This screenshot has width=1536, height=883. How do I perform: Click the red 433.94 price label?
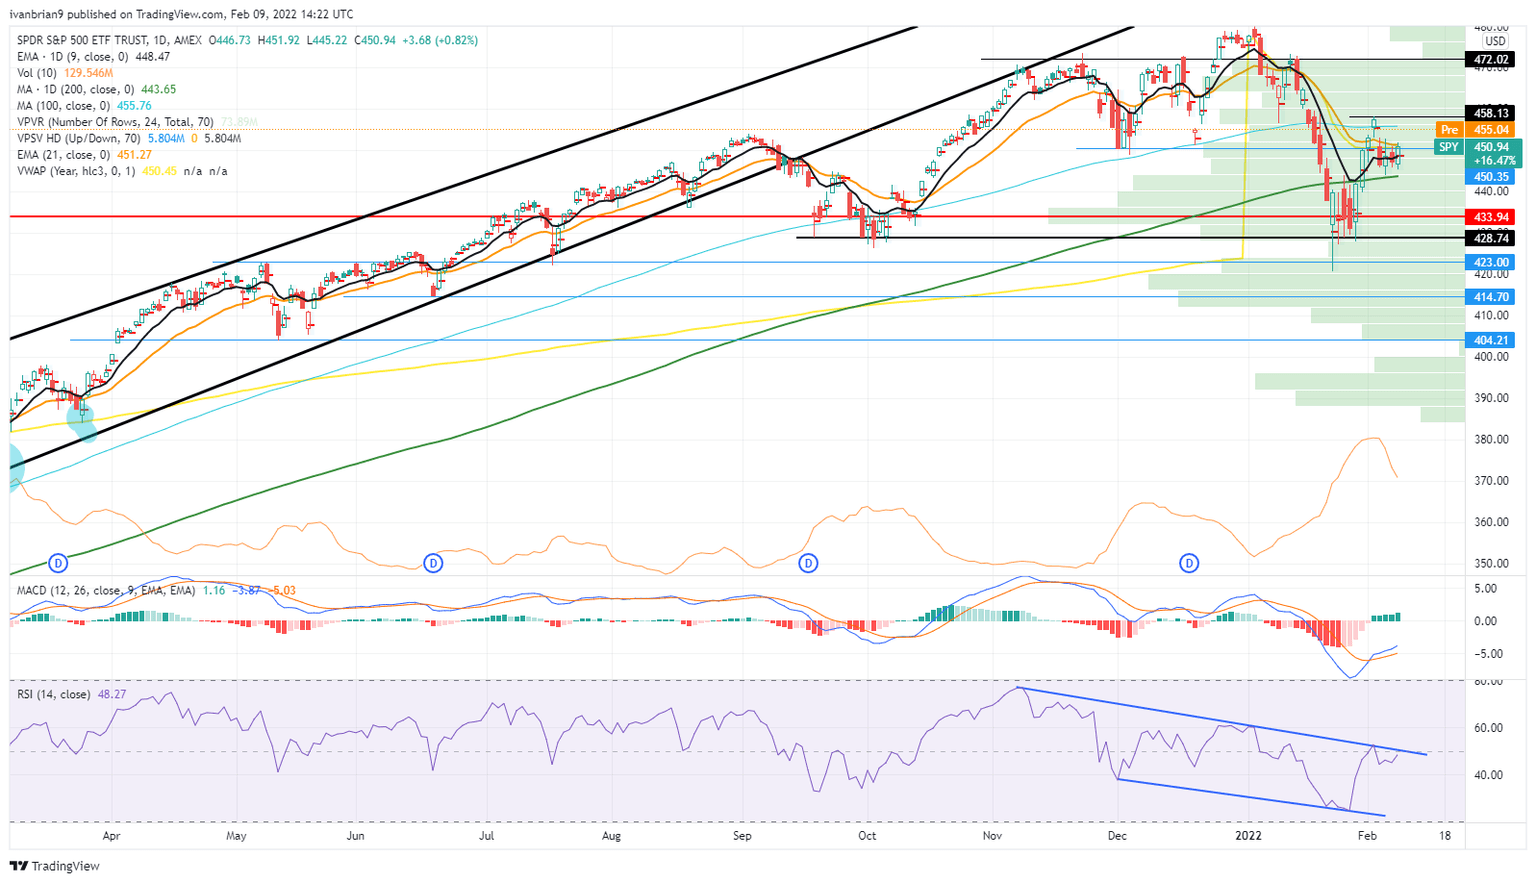(x=1491, y=217)
